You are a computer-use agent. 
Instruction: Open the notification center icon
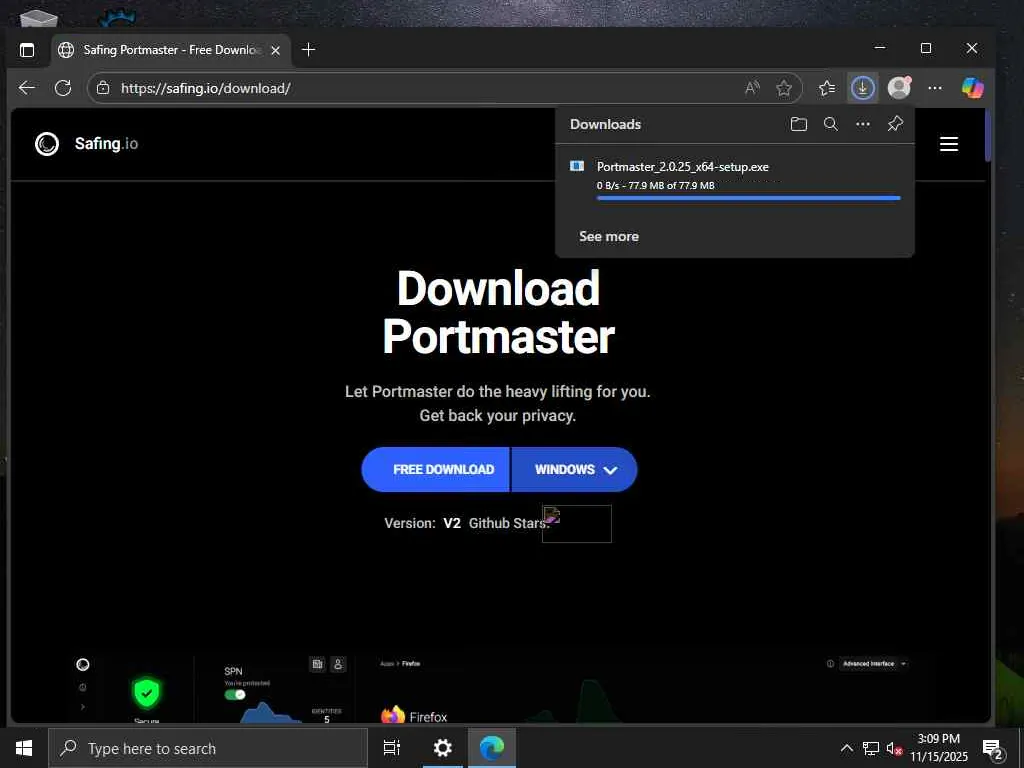pos(993,749)
